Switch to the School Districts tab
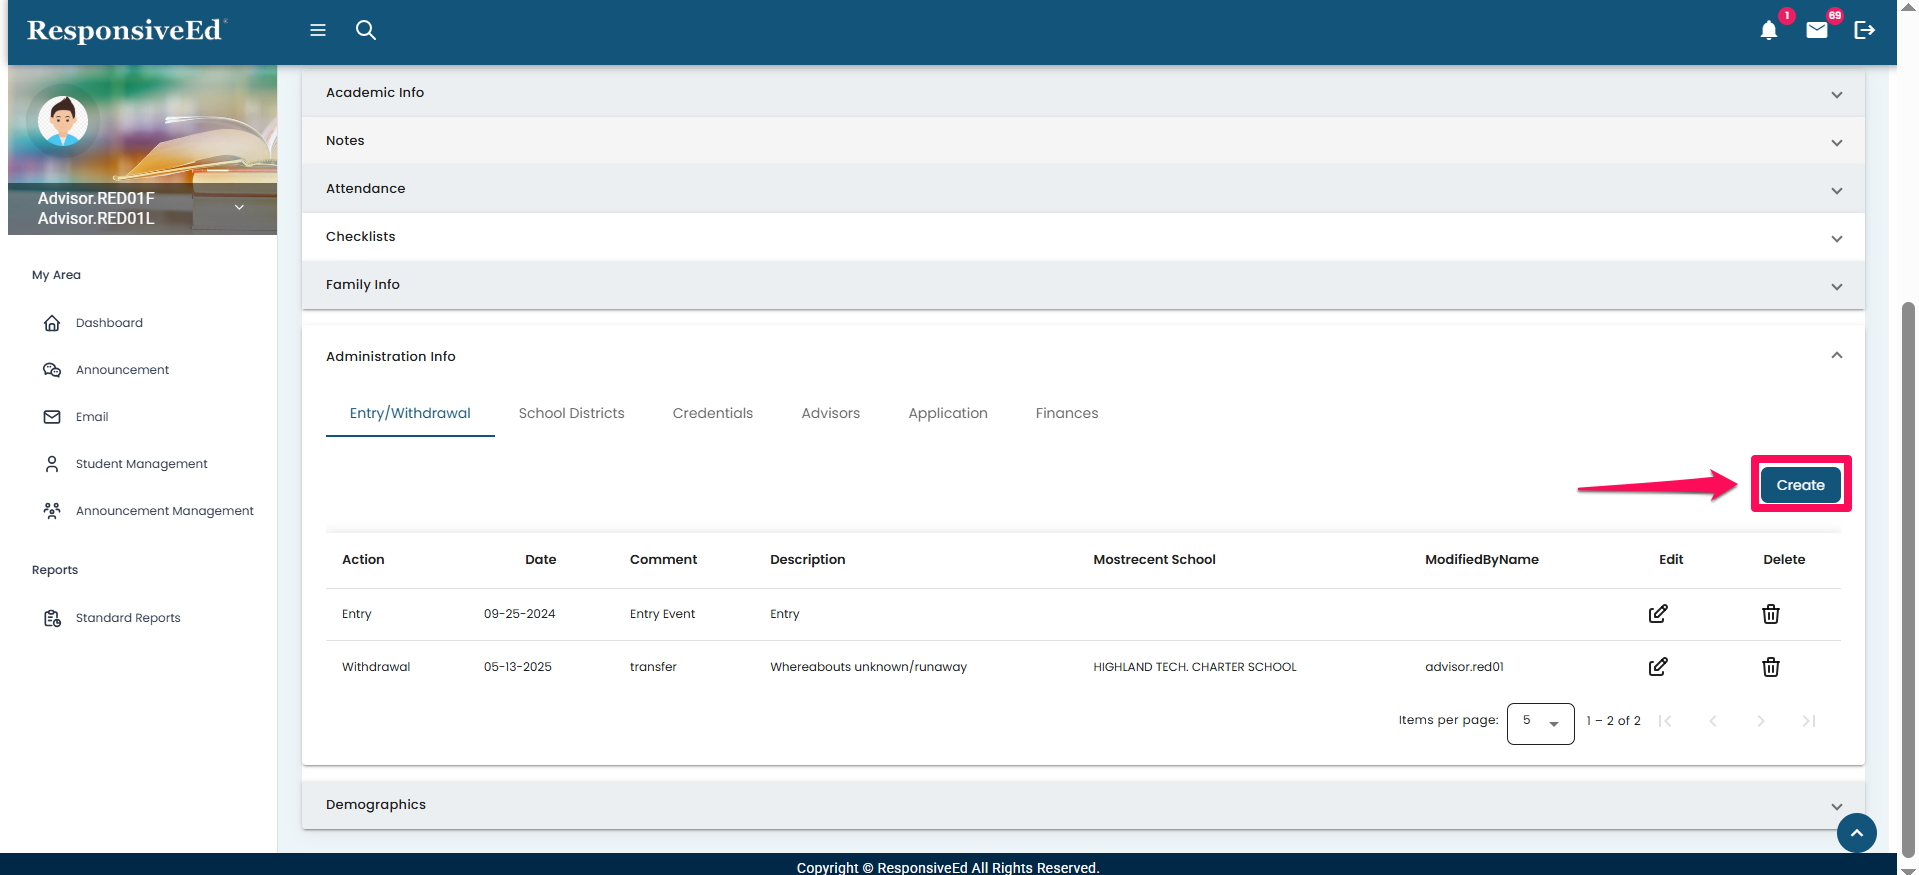The width and height of the screenshot is (1919, 875). [571, 413]
